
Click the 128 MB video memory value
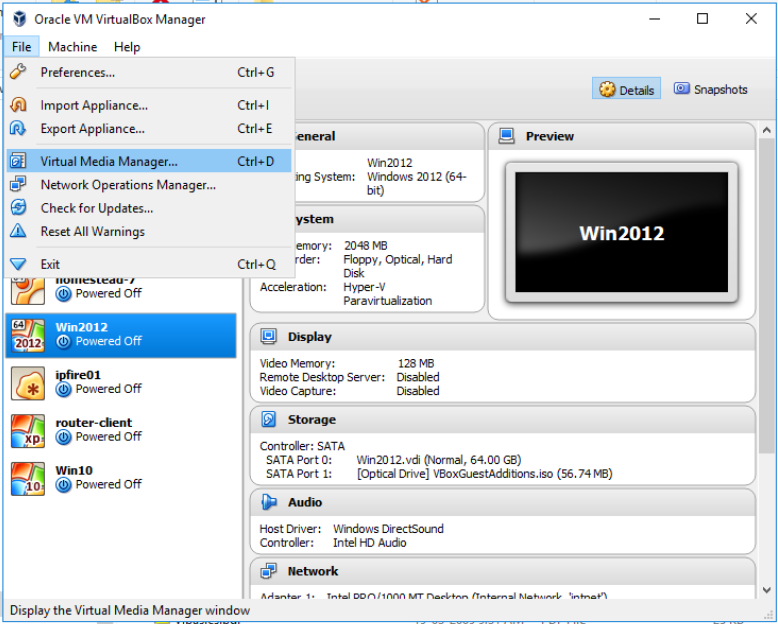click(416, 363)
